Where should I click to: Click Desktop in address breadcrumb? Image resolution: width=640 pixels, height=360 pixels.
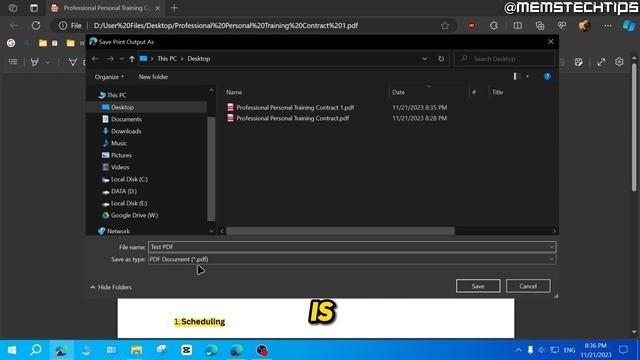click(199, 59)
